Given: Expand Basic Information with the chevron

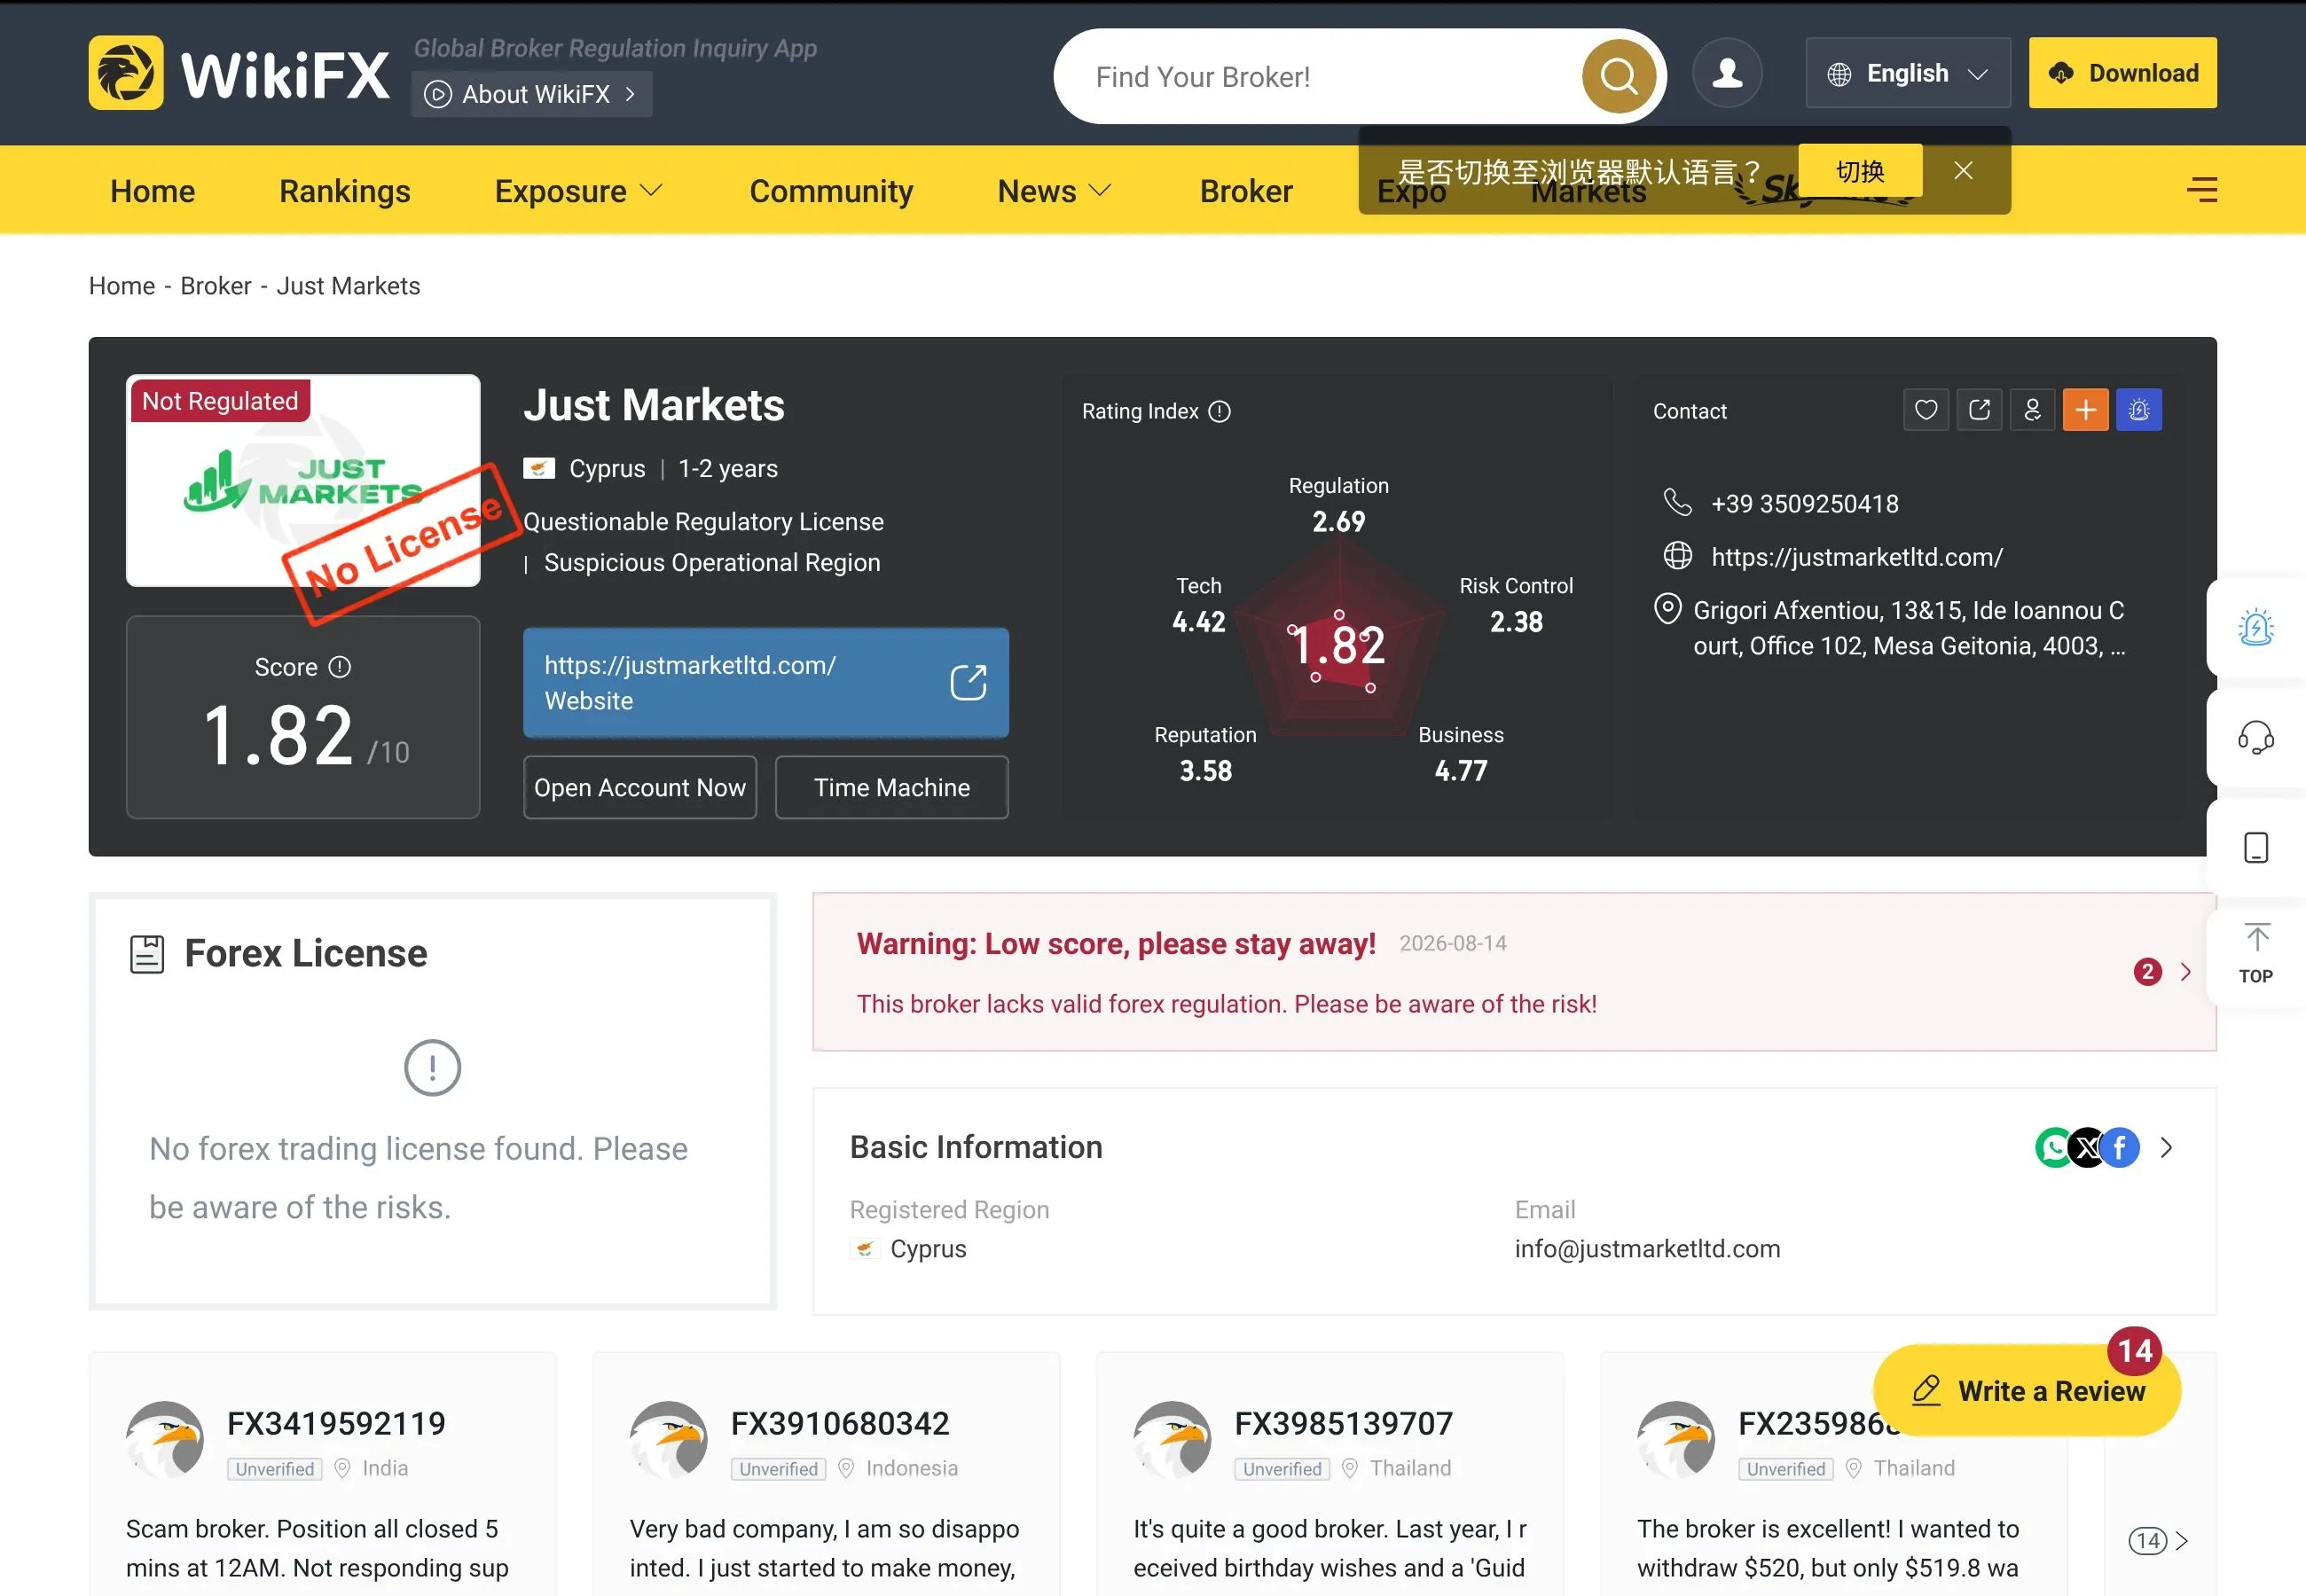Looking at the screenshot, I should click(2166, 1148).
